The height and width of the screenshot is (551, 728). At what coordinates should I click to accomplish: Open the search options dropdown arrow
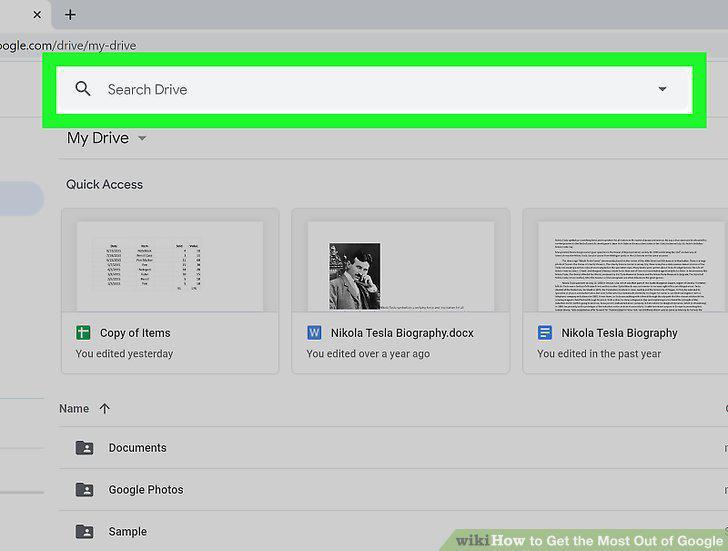click(663, 89)
